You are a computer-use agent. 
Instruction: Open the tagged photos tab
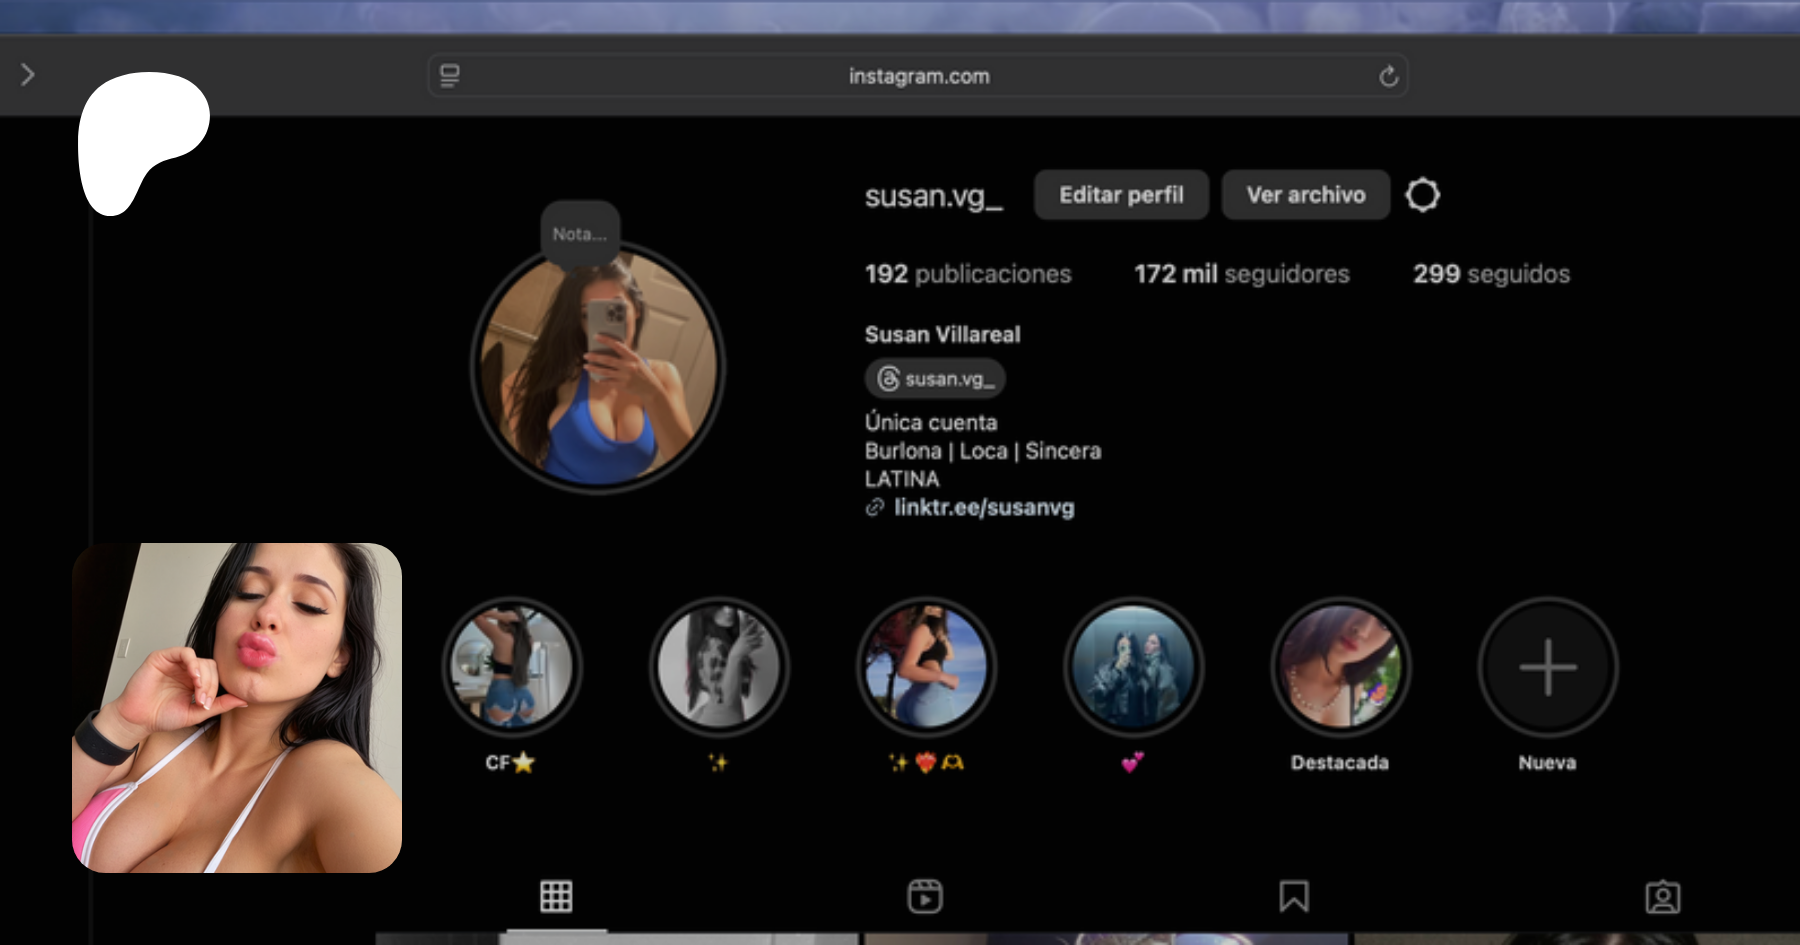click(x=1662, y=896)
